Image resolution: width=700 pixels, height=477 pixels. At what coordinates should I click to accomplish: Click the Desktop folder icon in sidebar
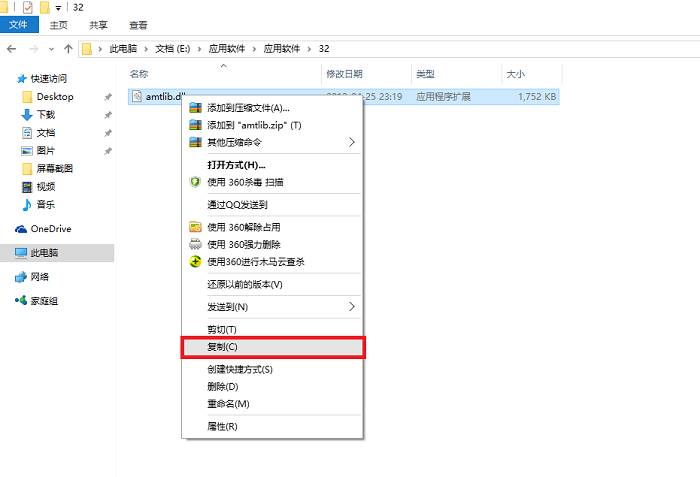tap(27, 97)
